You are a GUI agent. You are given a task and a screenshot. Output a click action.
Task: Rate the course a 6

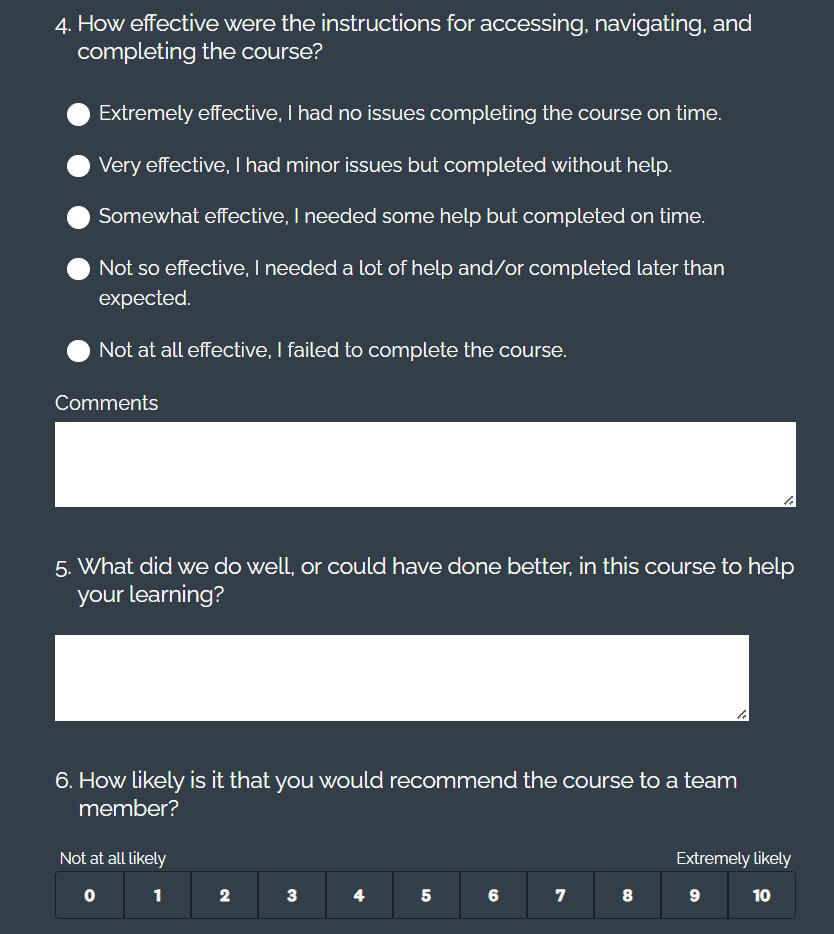click(x=493, y=895)
